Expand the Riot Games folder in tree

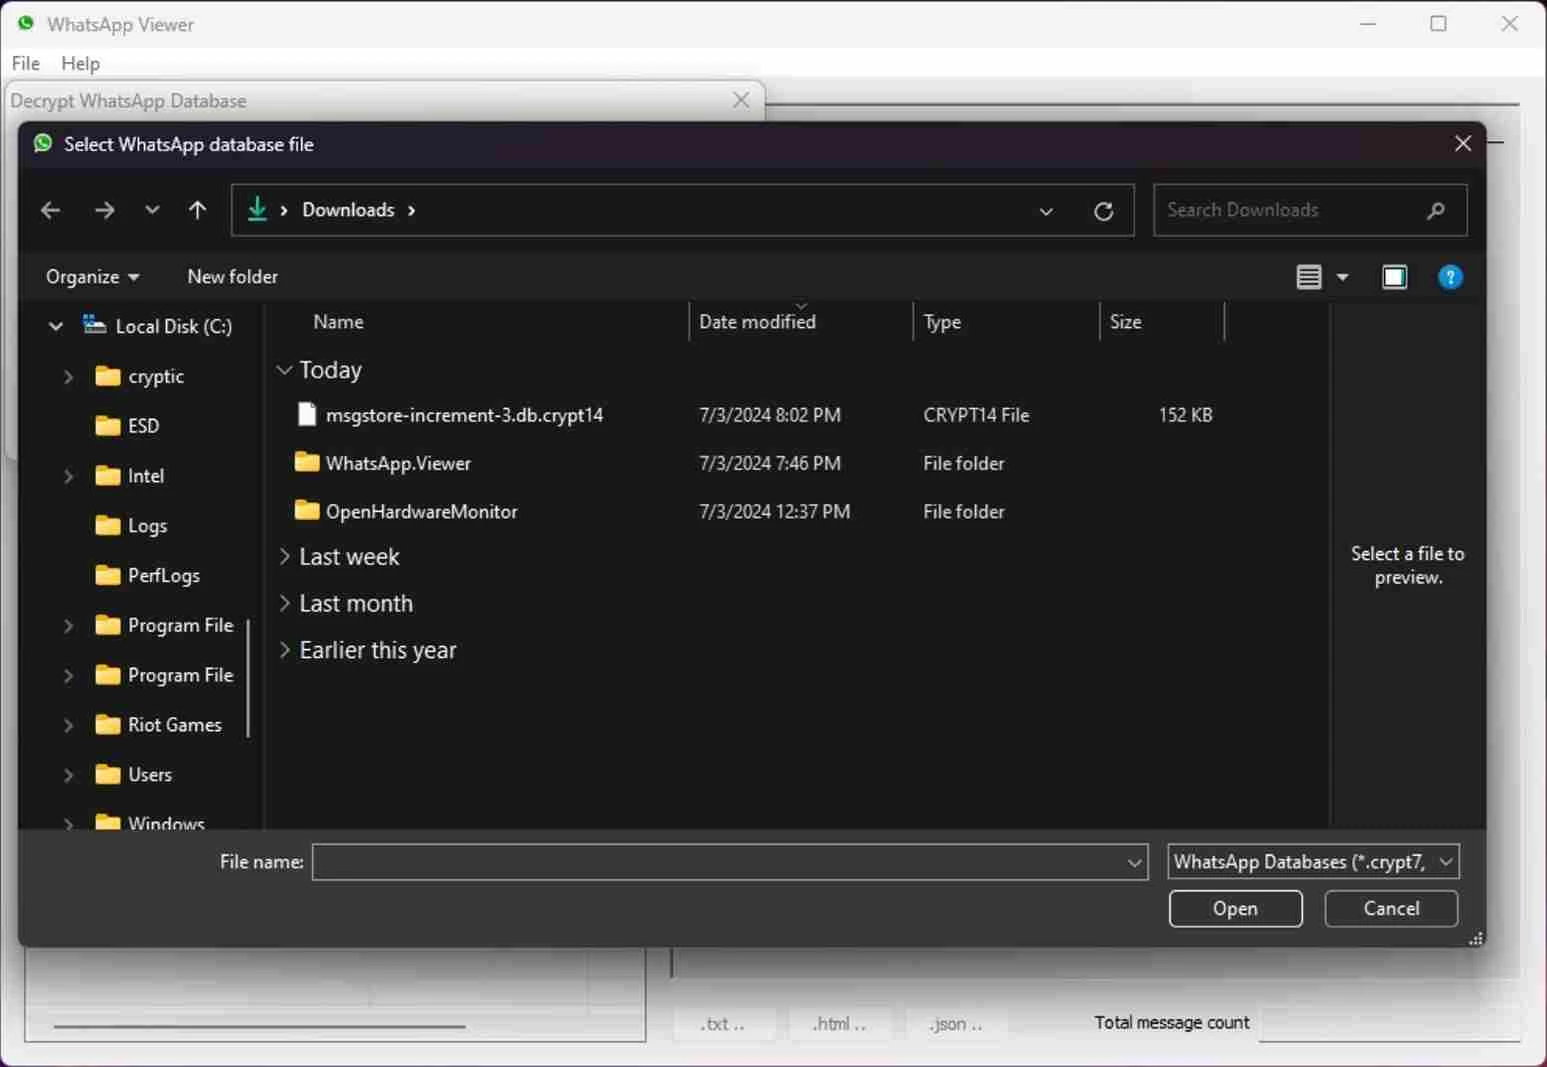click(68, 725)
